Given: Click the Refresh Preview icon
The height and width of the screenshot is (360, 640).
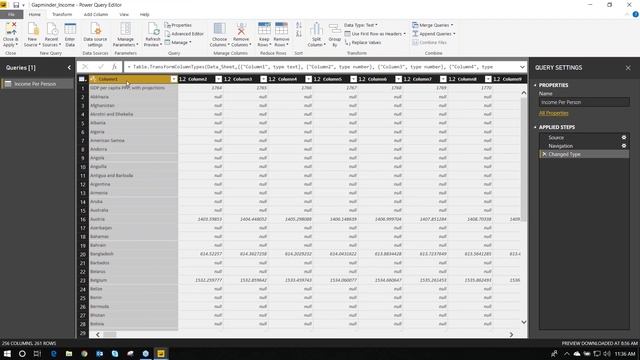Looking at the screenshot, I should click(153, 29).
